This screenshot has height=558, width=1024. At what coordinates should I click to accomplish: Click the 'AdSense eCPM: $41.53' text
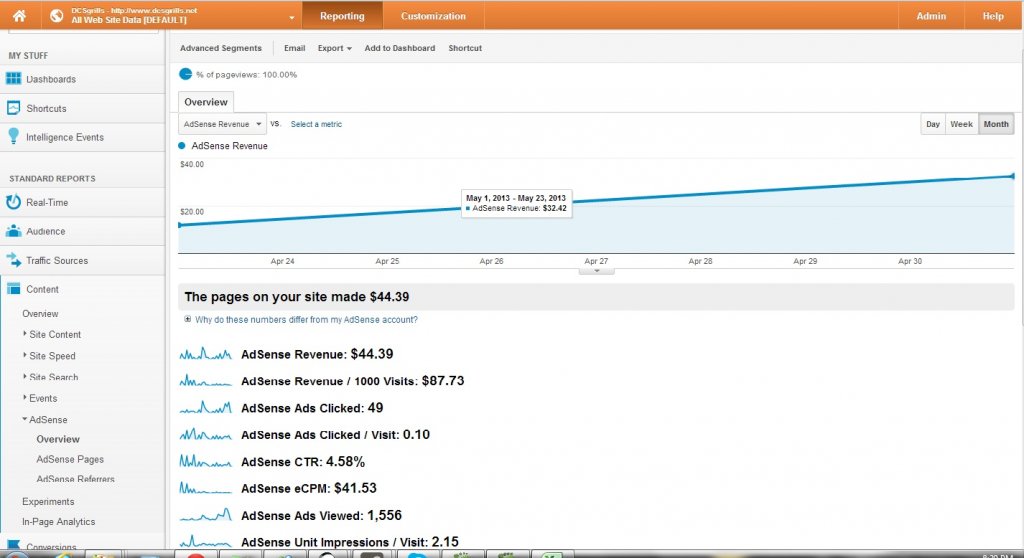coord(309,488)
